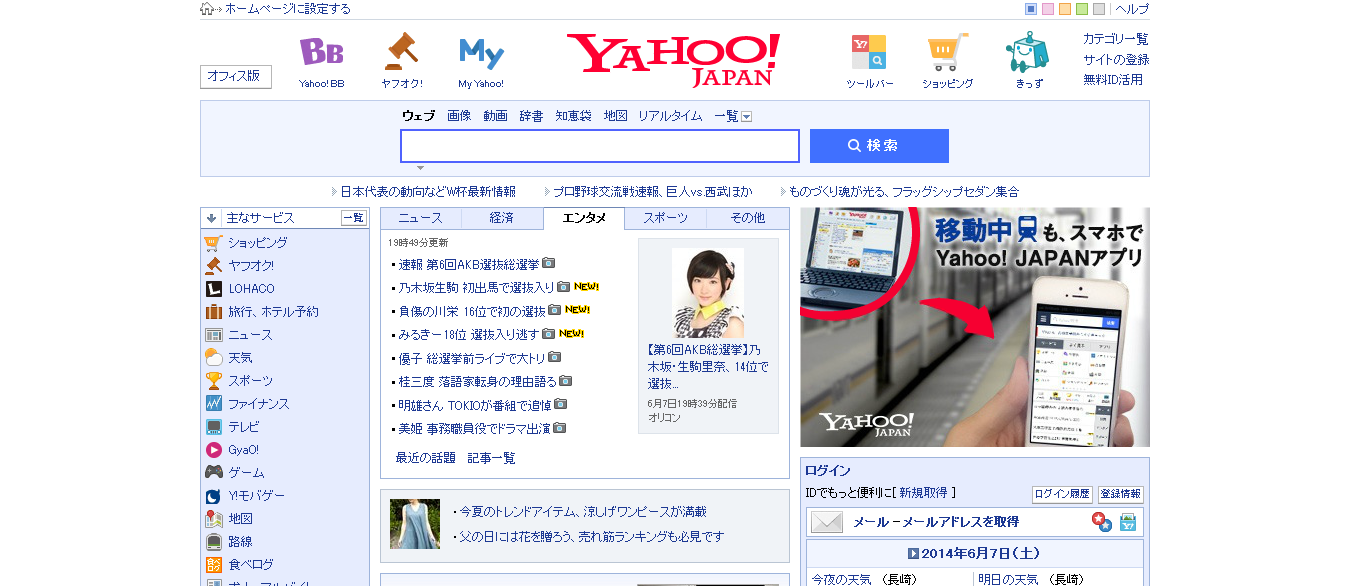Viewport: 1349px width, 586px height.
Task: Click the 登録情報 button
Action: (x=1120, y=494)
